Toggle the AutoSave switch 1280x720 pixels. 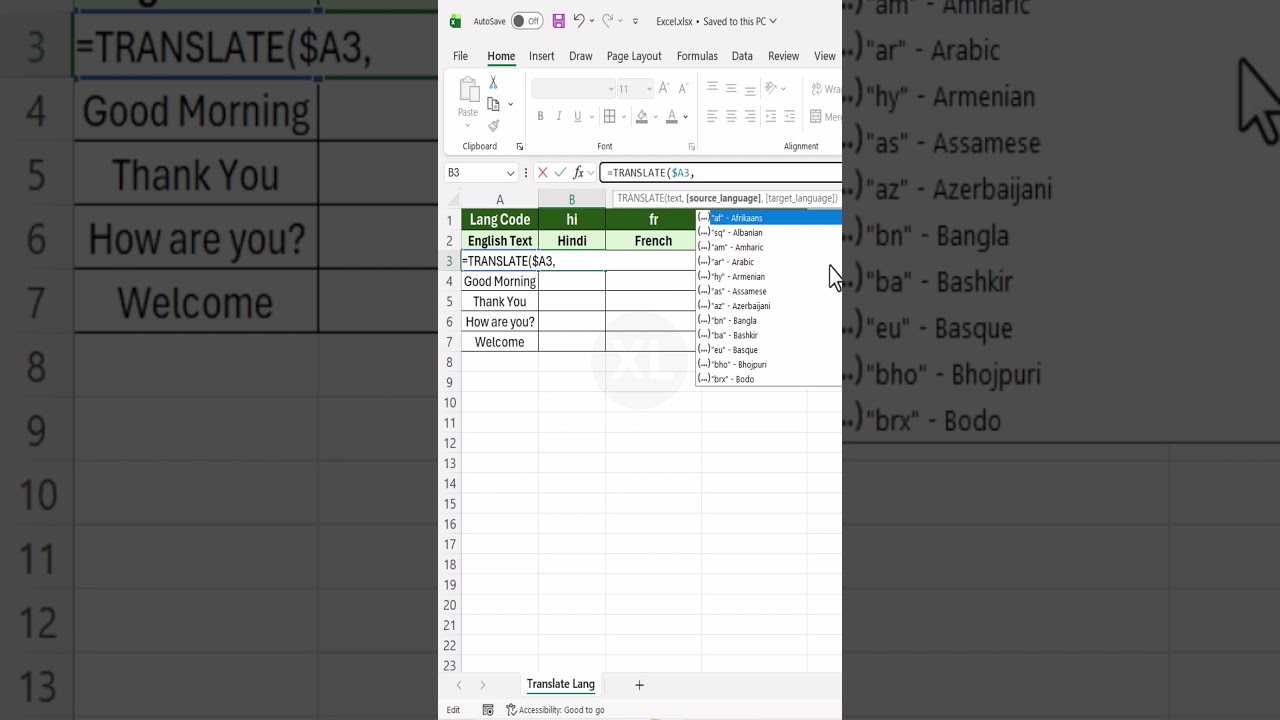coord(526,21)
